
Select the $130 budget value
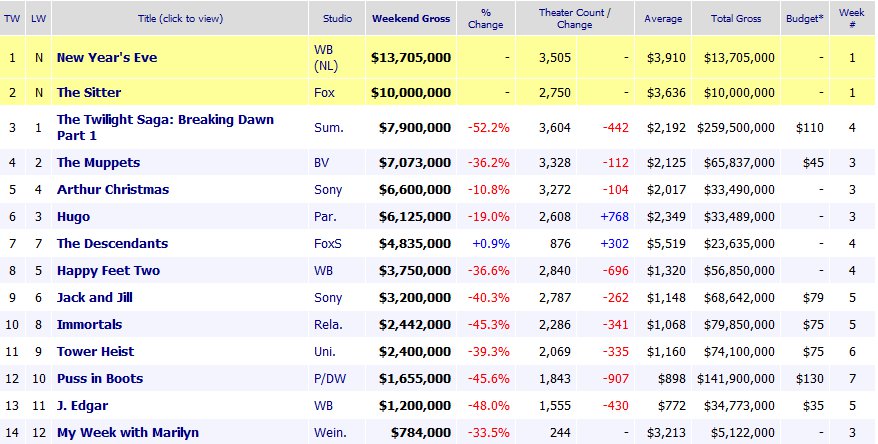[810, 379]
